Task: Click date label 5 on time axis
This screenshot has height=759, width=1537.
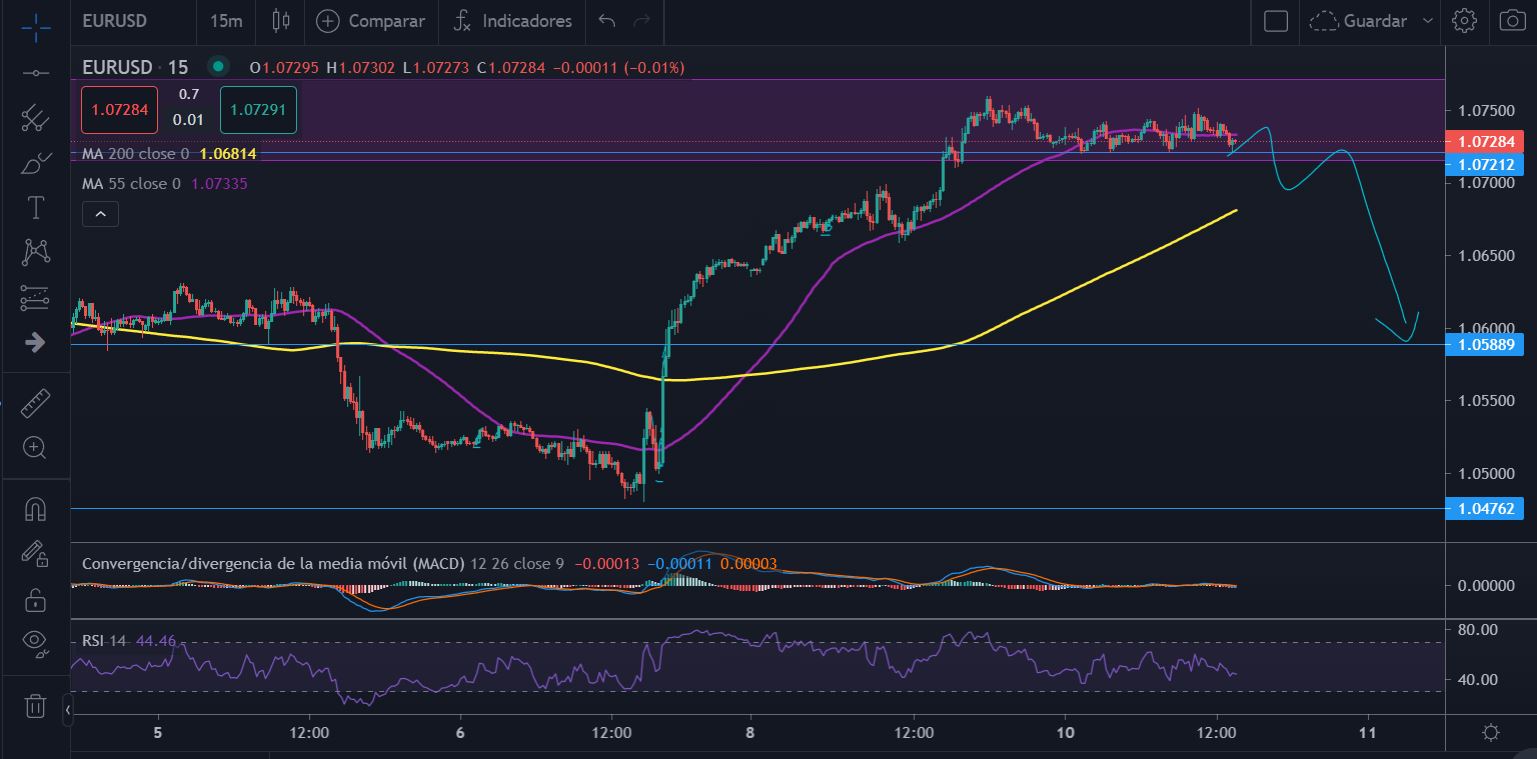Action: pos(158,733)
